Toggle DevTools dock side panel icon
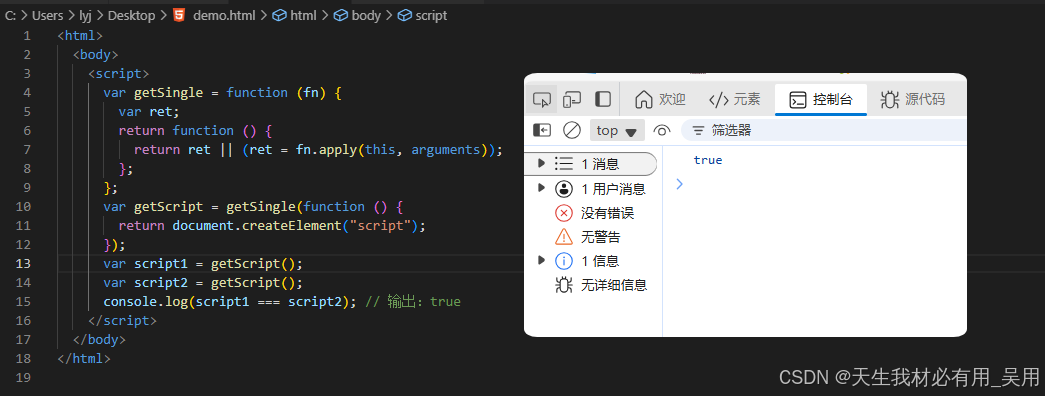Image resolution: width=1045 pixels, height=396 pixels. point(603,99)
